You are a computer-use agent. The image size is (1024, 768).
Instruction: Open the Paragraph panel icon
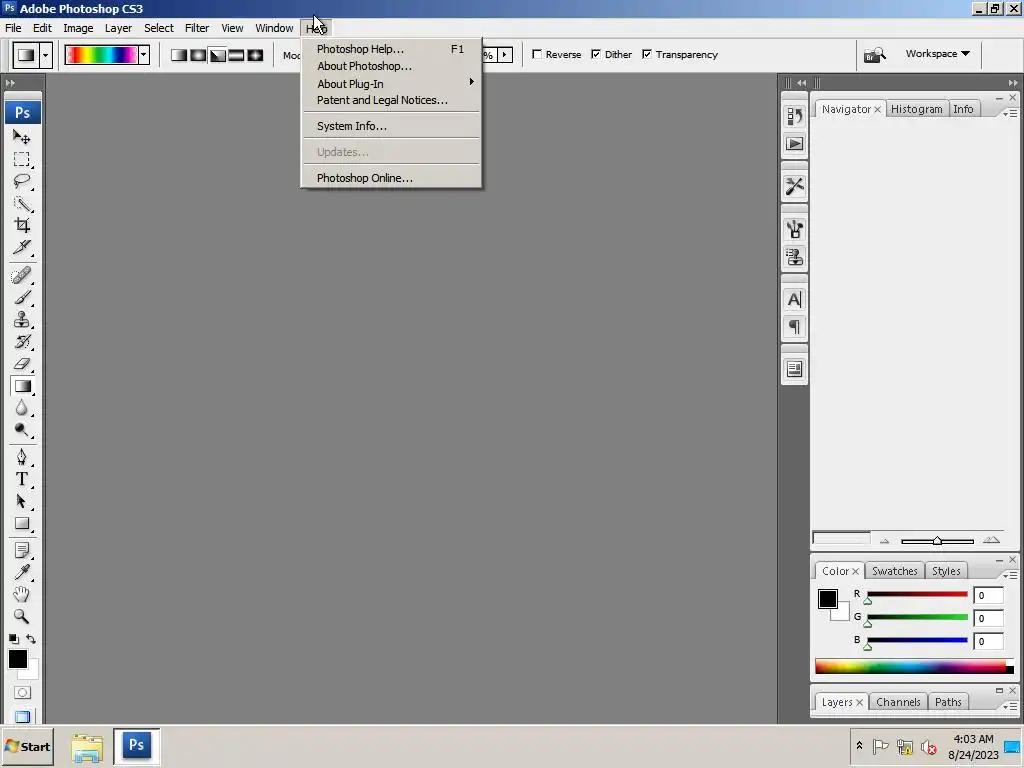click(x=794, y=327)
